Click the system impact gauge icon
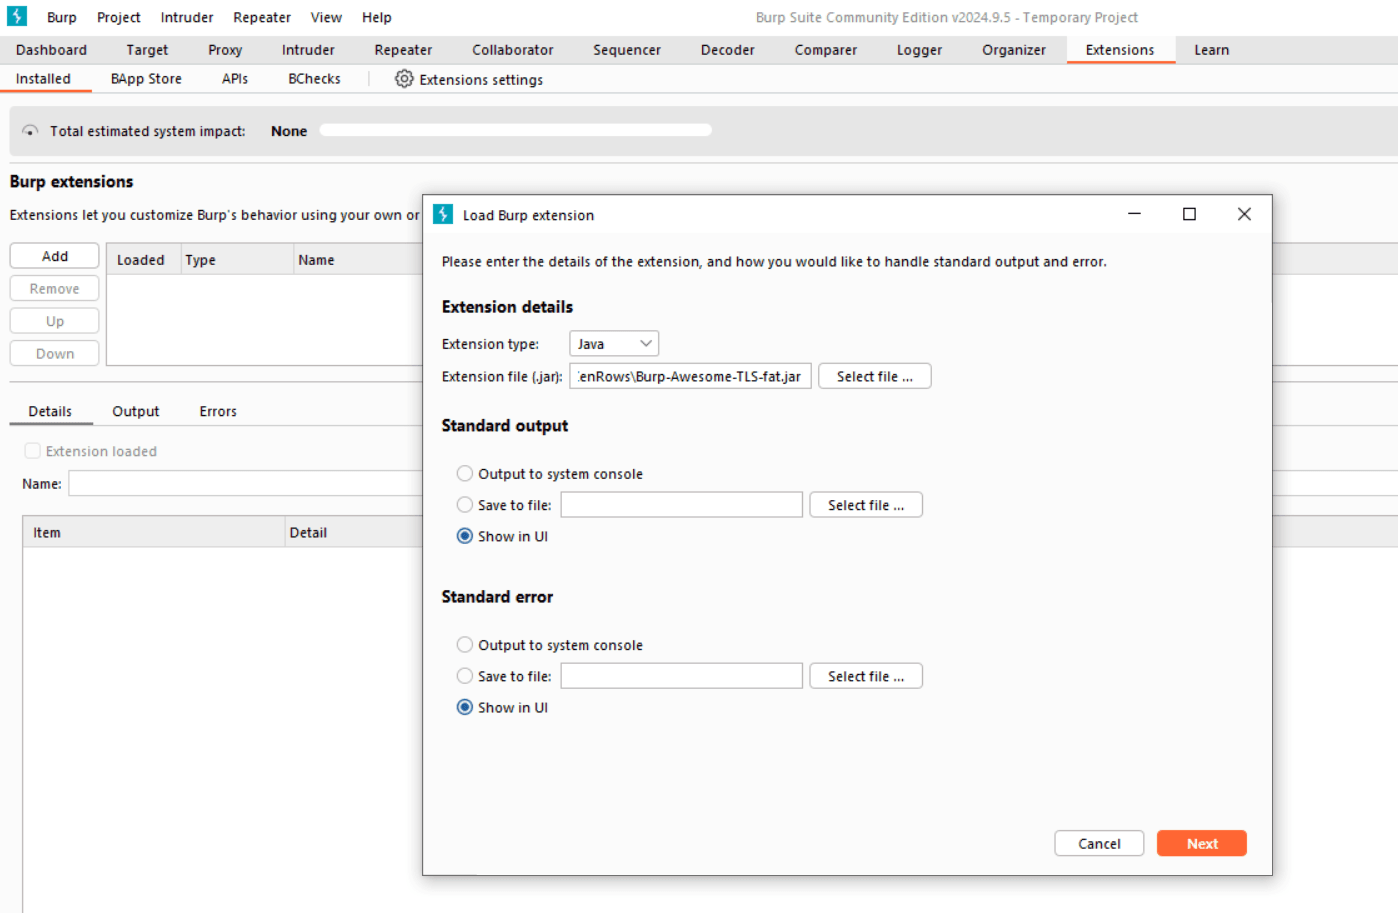 point(30,131)
